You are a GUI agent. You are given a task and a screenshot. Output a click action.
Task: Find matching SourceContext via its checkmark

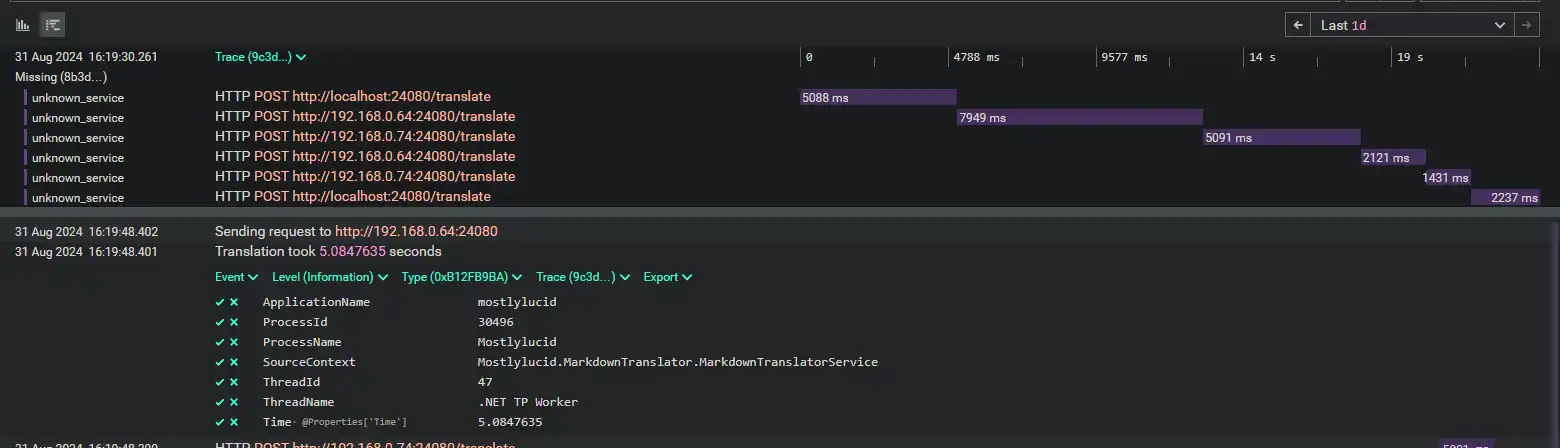(x=220, y=362)
